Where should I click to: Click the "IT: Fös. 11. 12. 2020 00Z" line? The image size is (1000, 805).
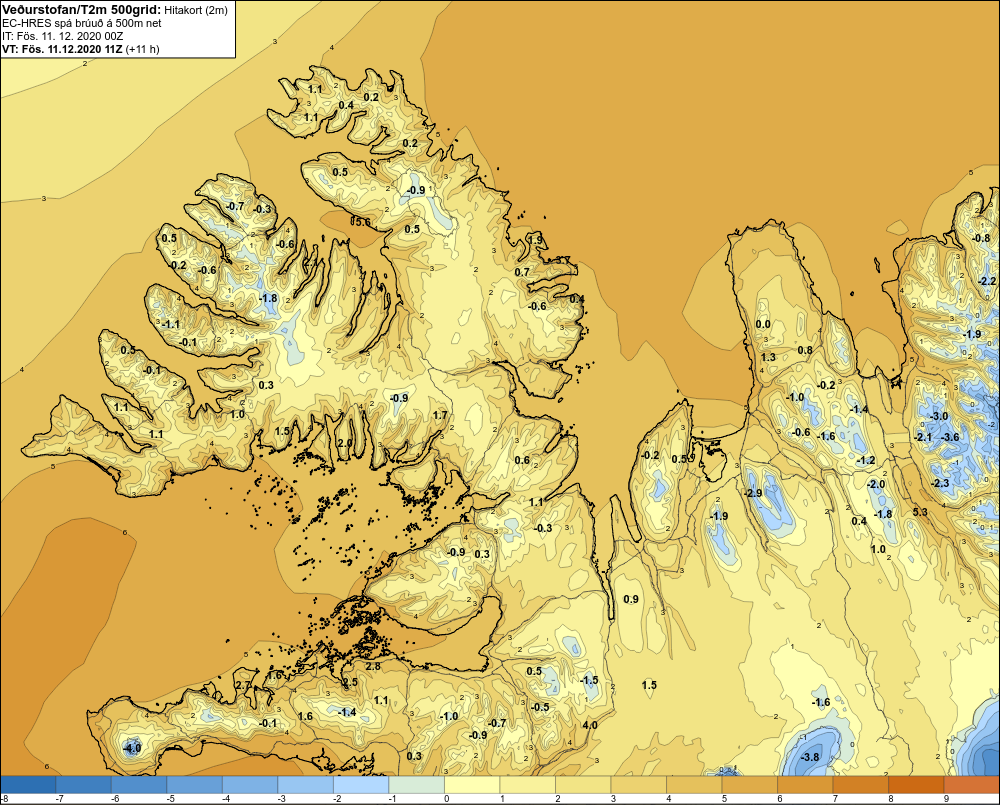tap(62, 36)
